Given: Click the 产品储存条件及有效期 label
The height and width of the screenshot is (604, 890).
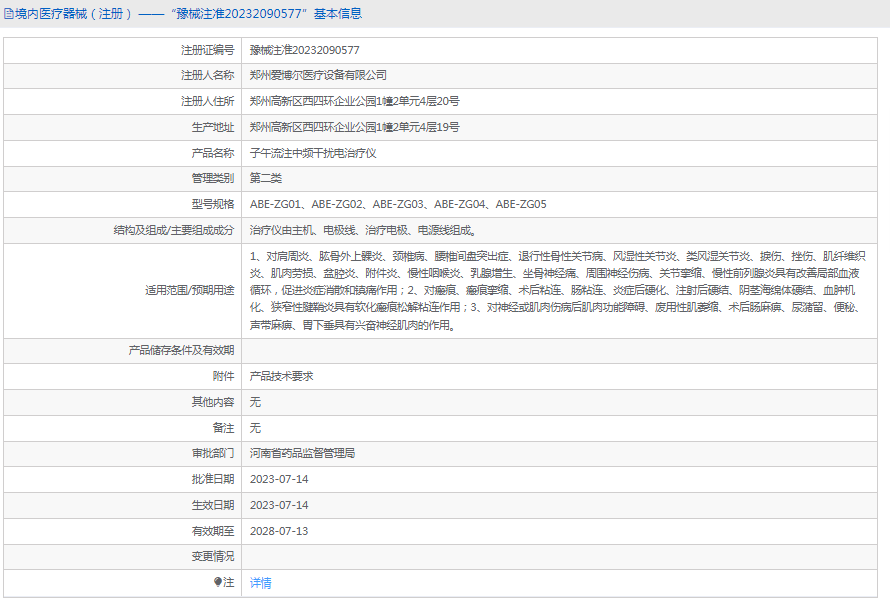Looking at the screenshot, I should (181, 350).
